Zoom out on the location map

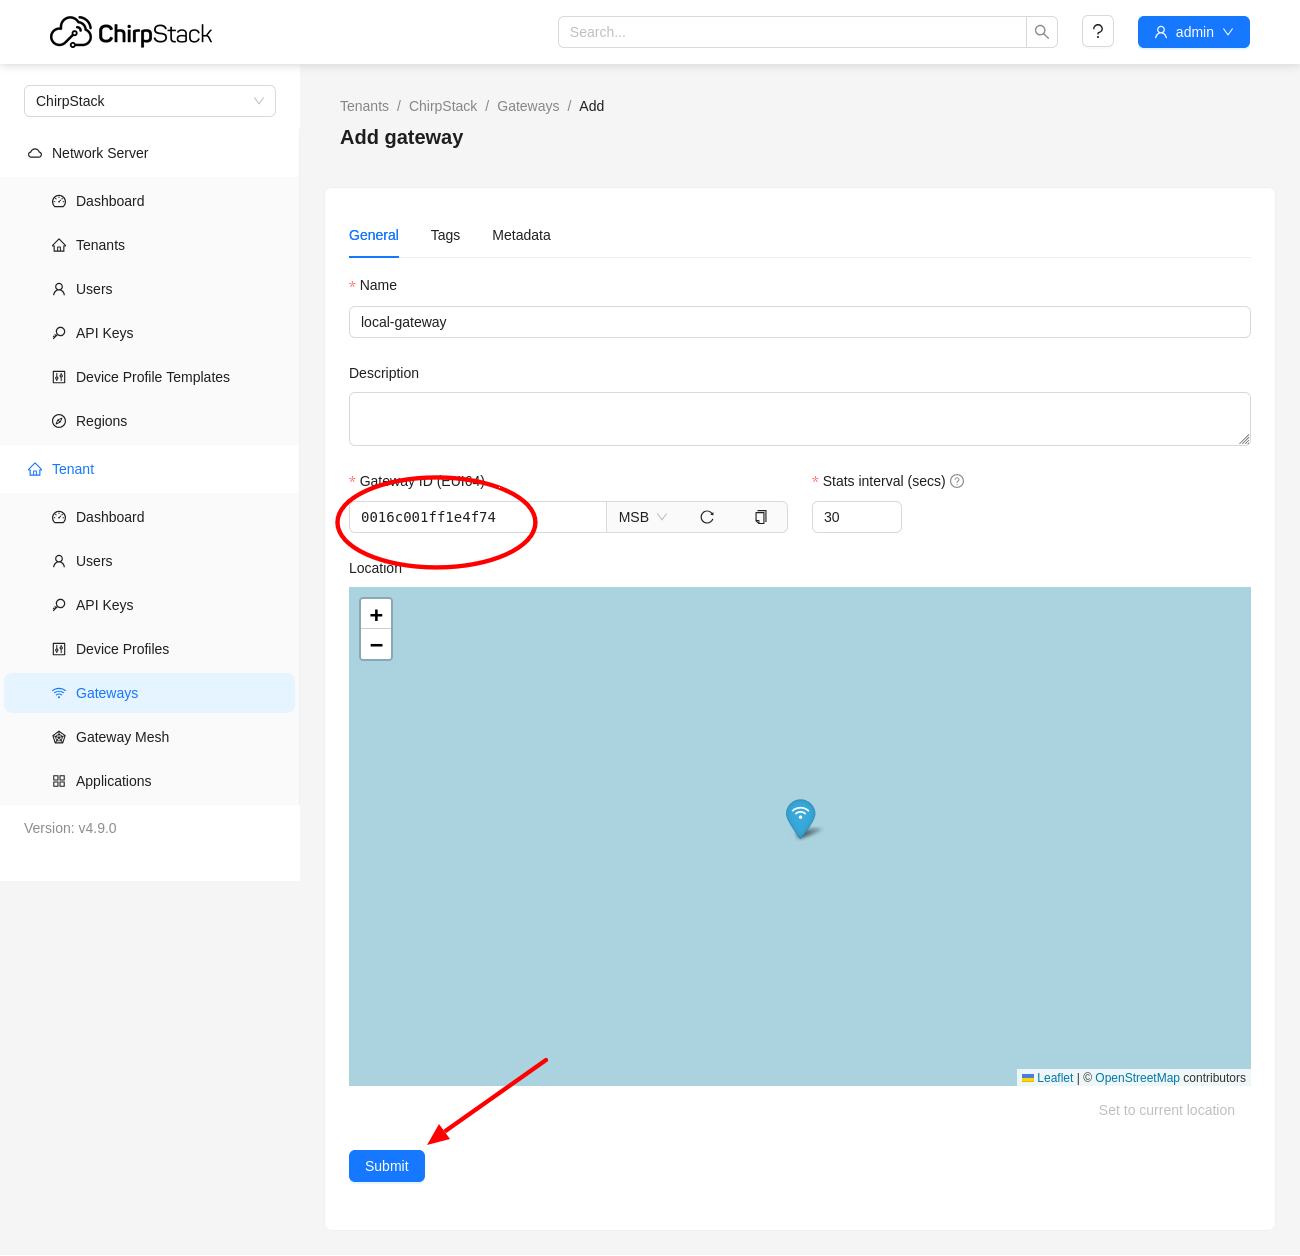click(376, 645)
